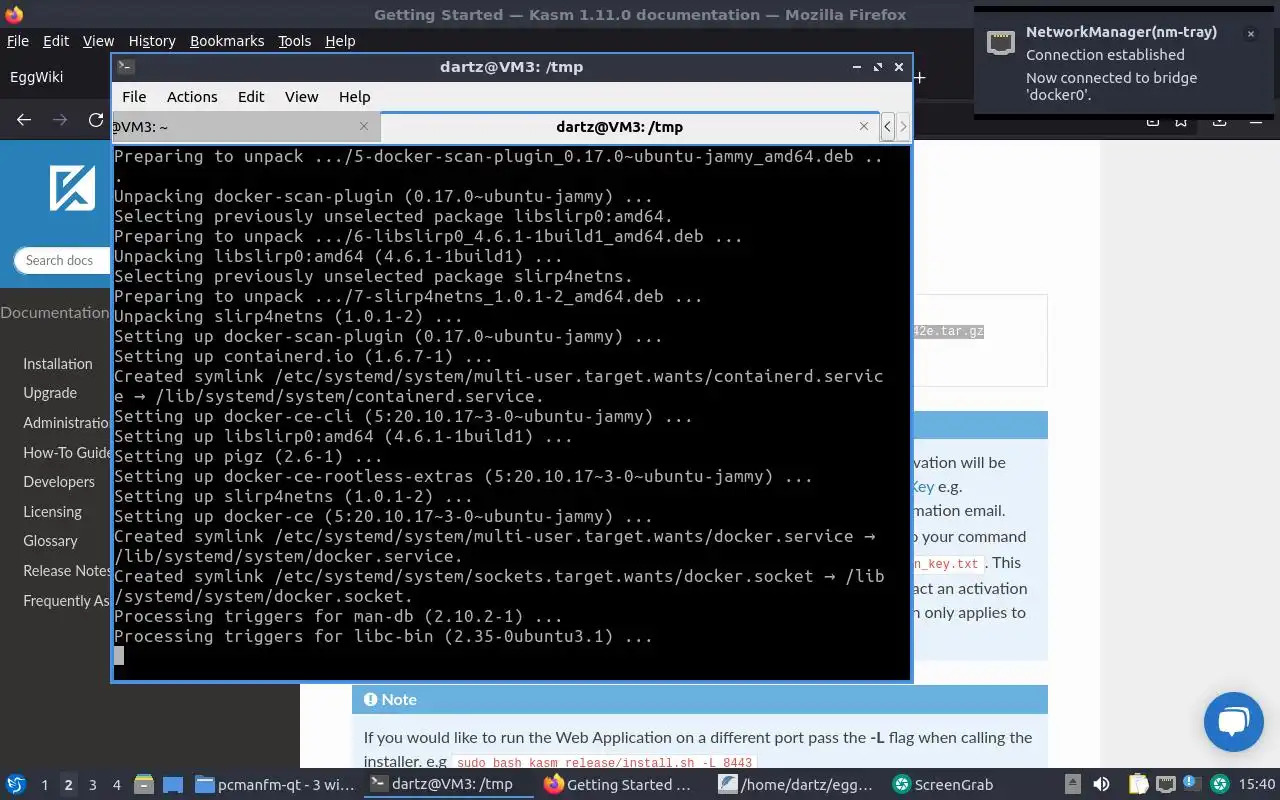Open the terminal Actions menu
The width and height of the screenshot is (1280, 800).
(x=192, y=97)
